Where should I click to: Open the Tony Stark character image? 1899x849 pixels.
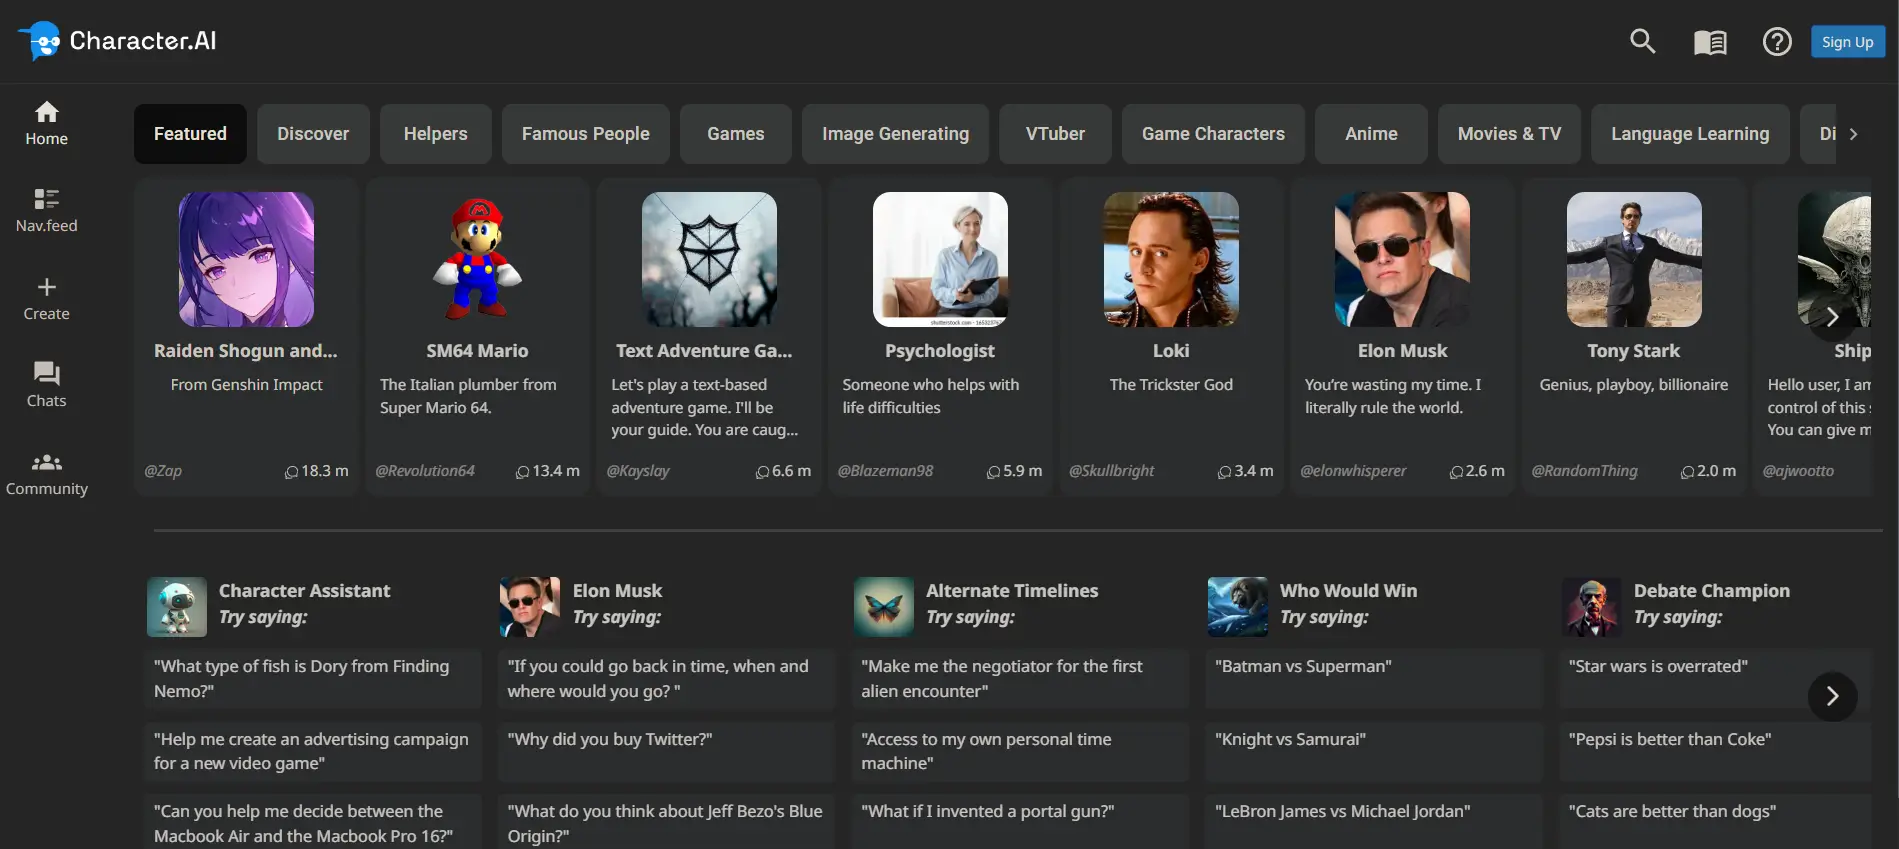1634,259
